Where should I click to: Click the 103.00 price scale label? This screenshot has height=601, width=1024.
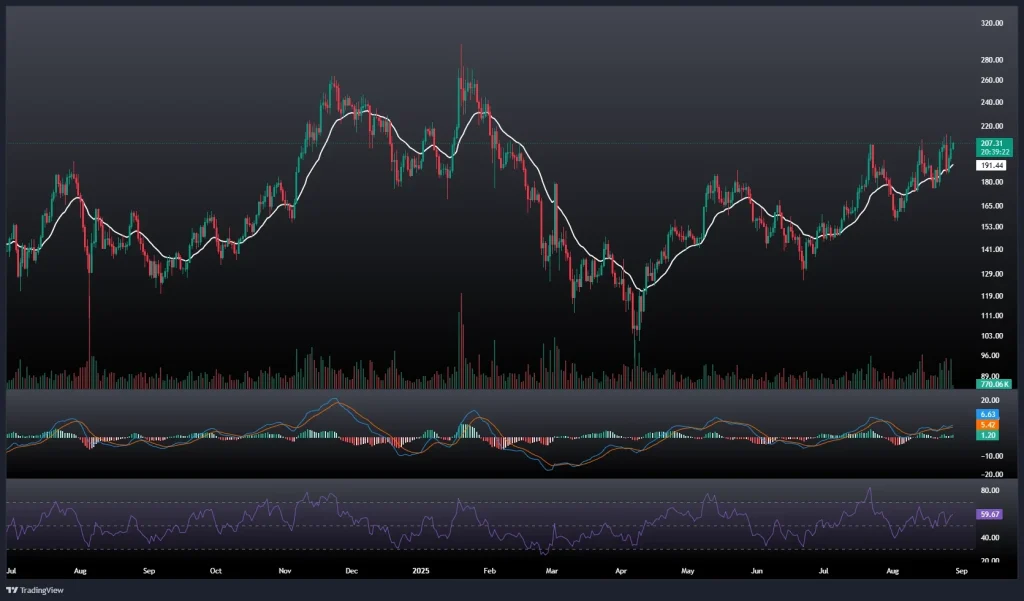(x=992, y=336)
